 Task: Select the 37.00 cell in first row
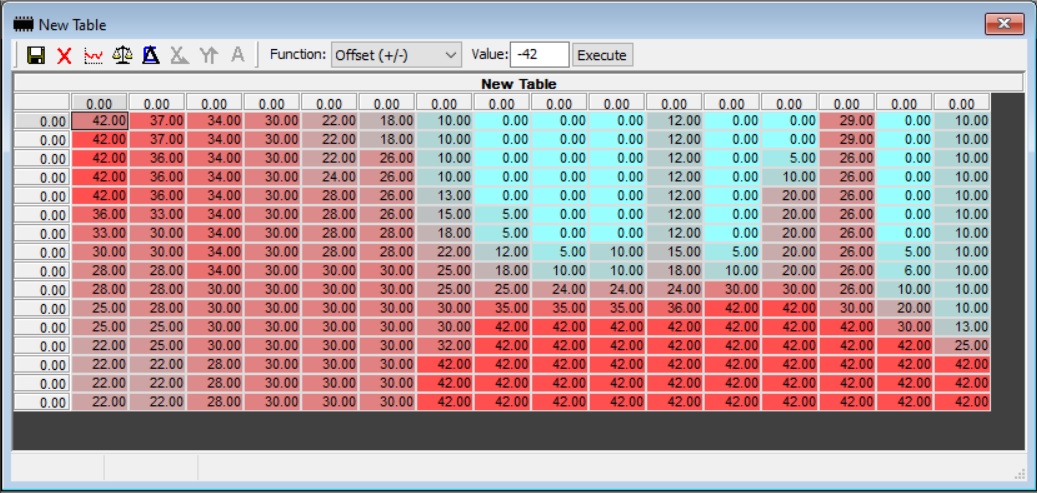[x=156, y=120]
